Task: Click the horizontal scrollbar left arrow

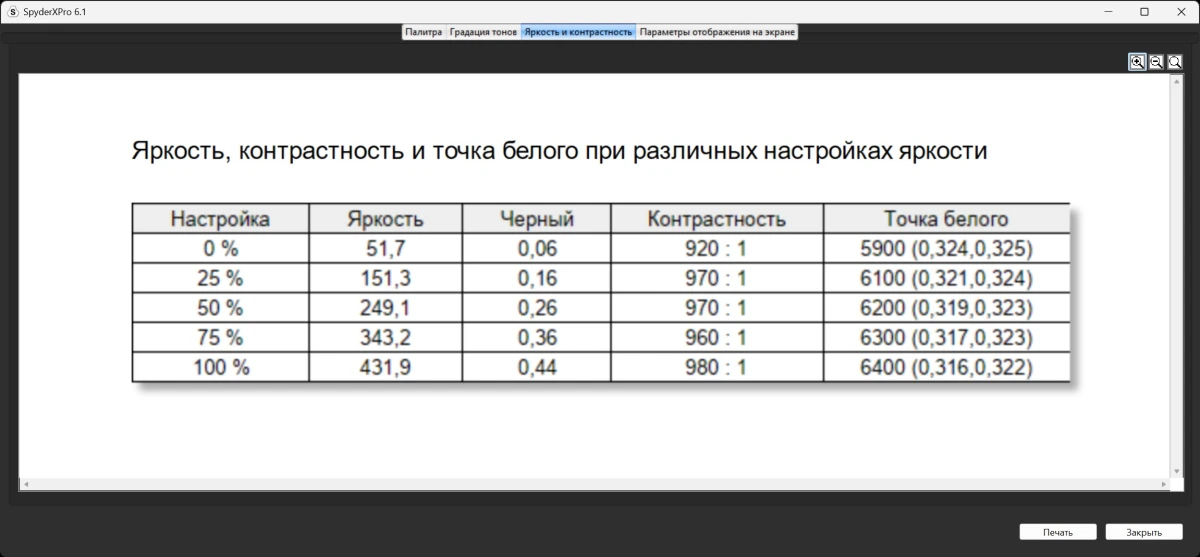Action: click(25, 485)
